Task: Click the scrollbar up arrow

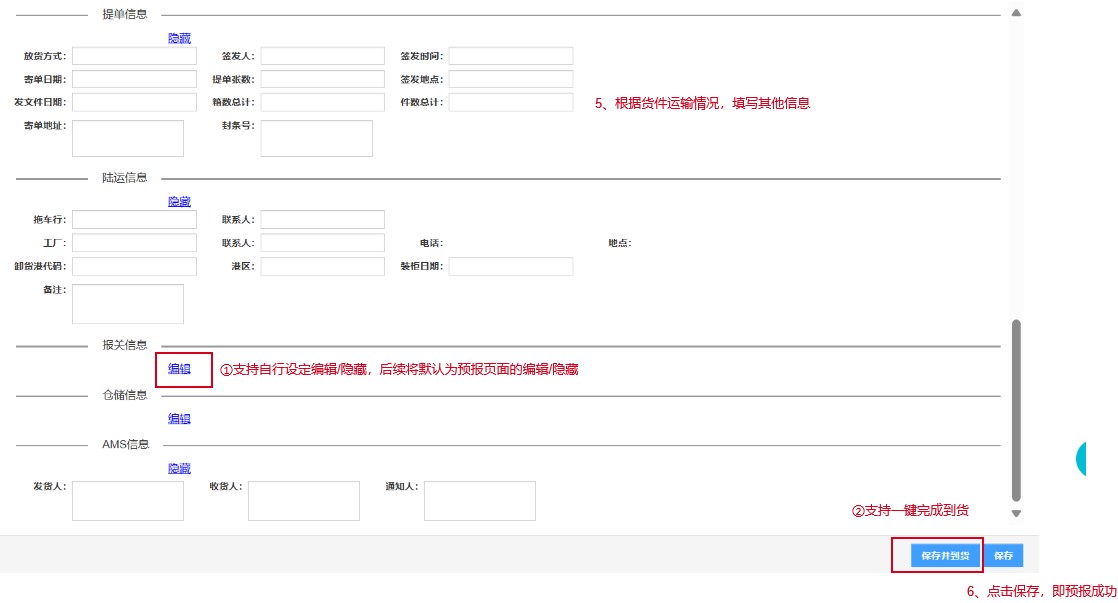Action: (x=1017, y=13)
